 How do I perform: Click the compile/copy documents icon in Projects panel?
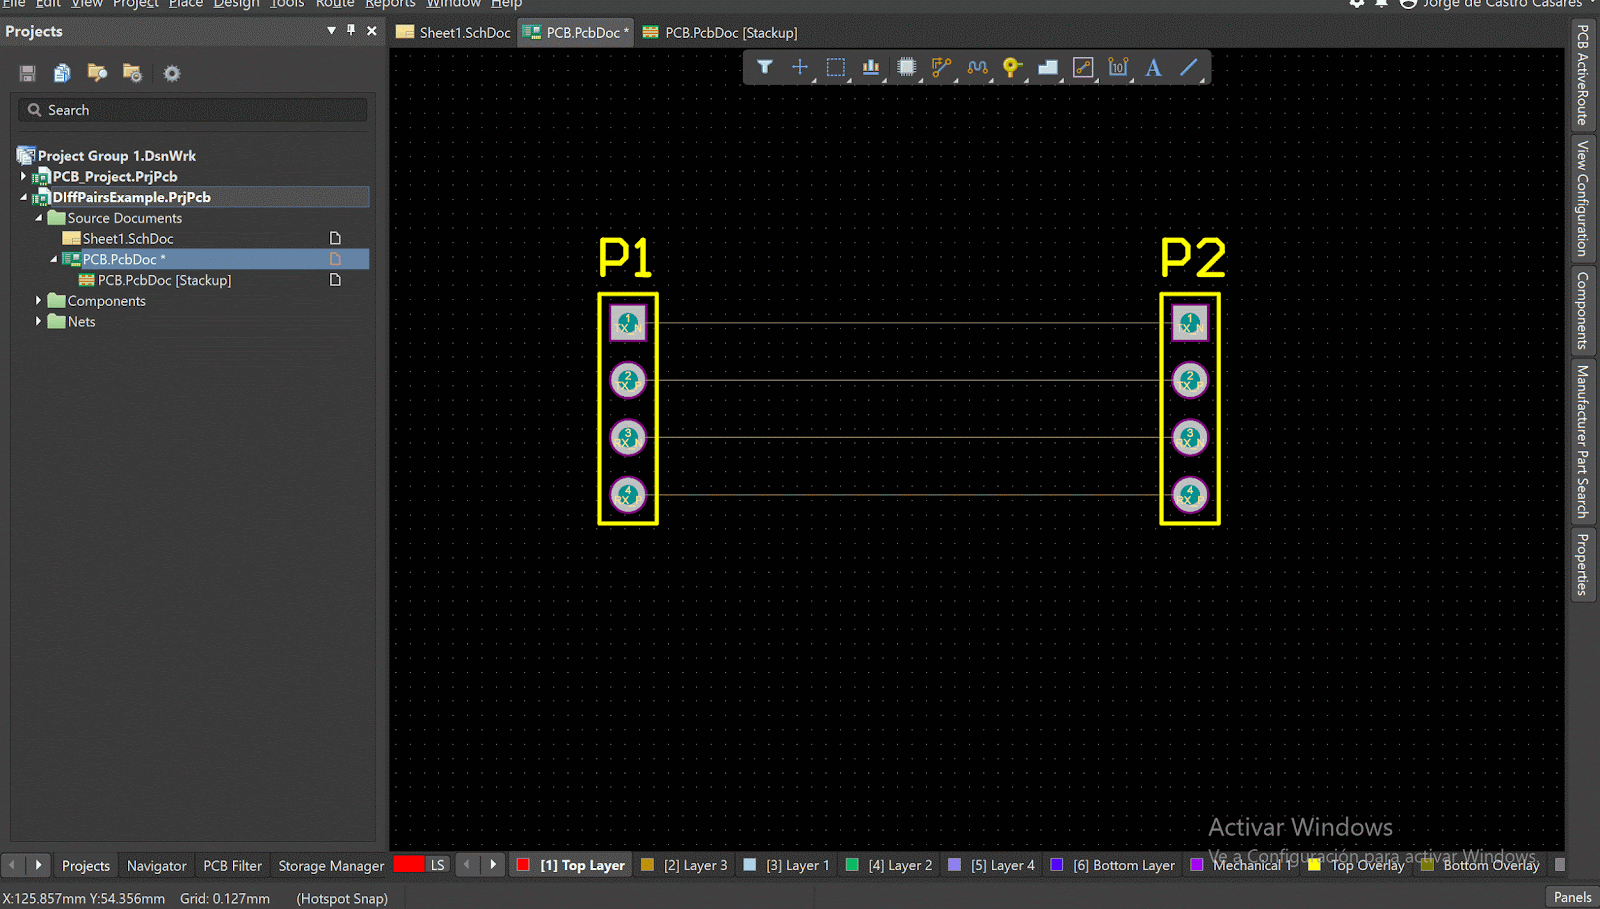(62, 73)
